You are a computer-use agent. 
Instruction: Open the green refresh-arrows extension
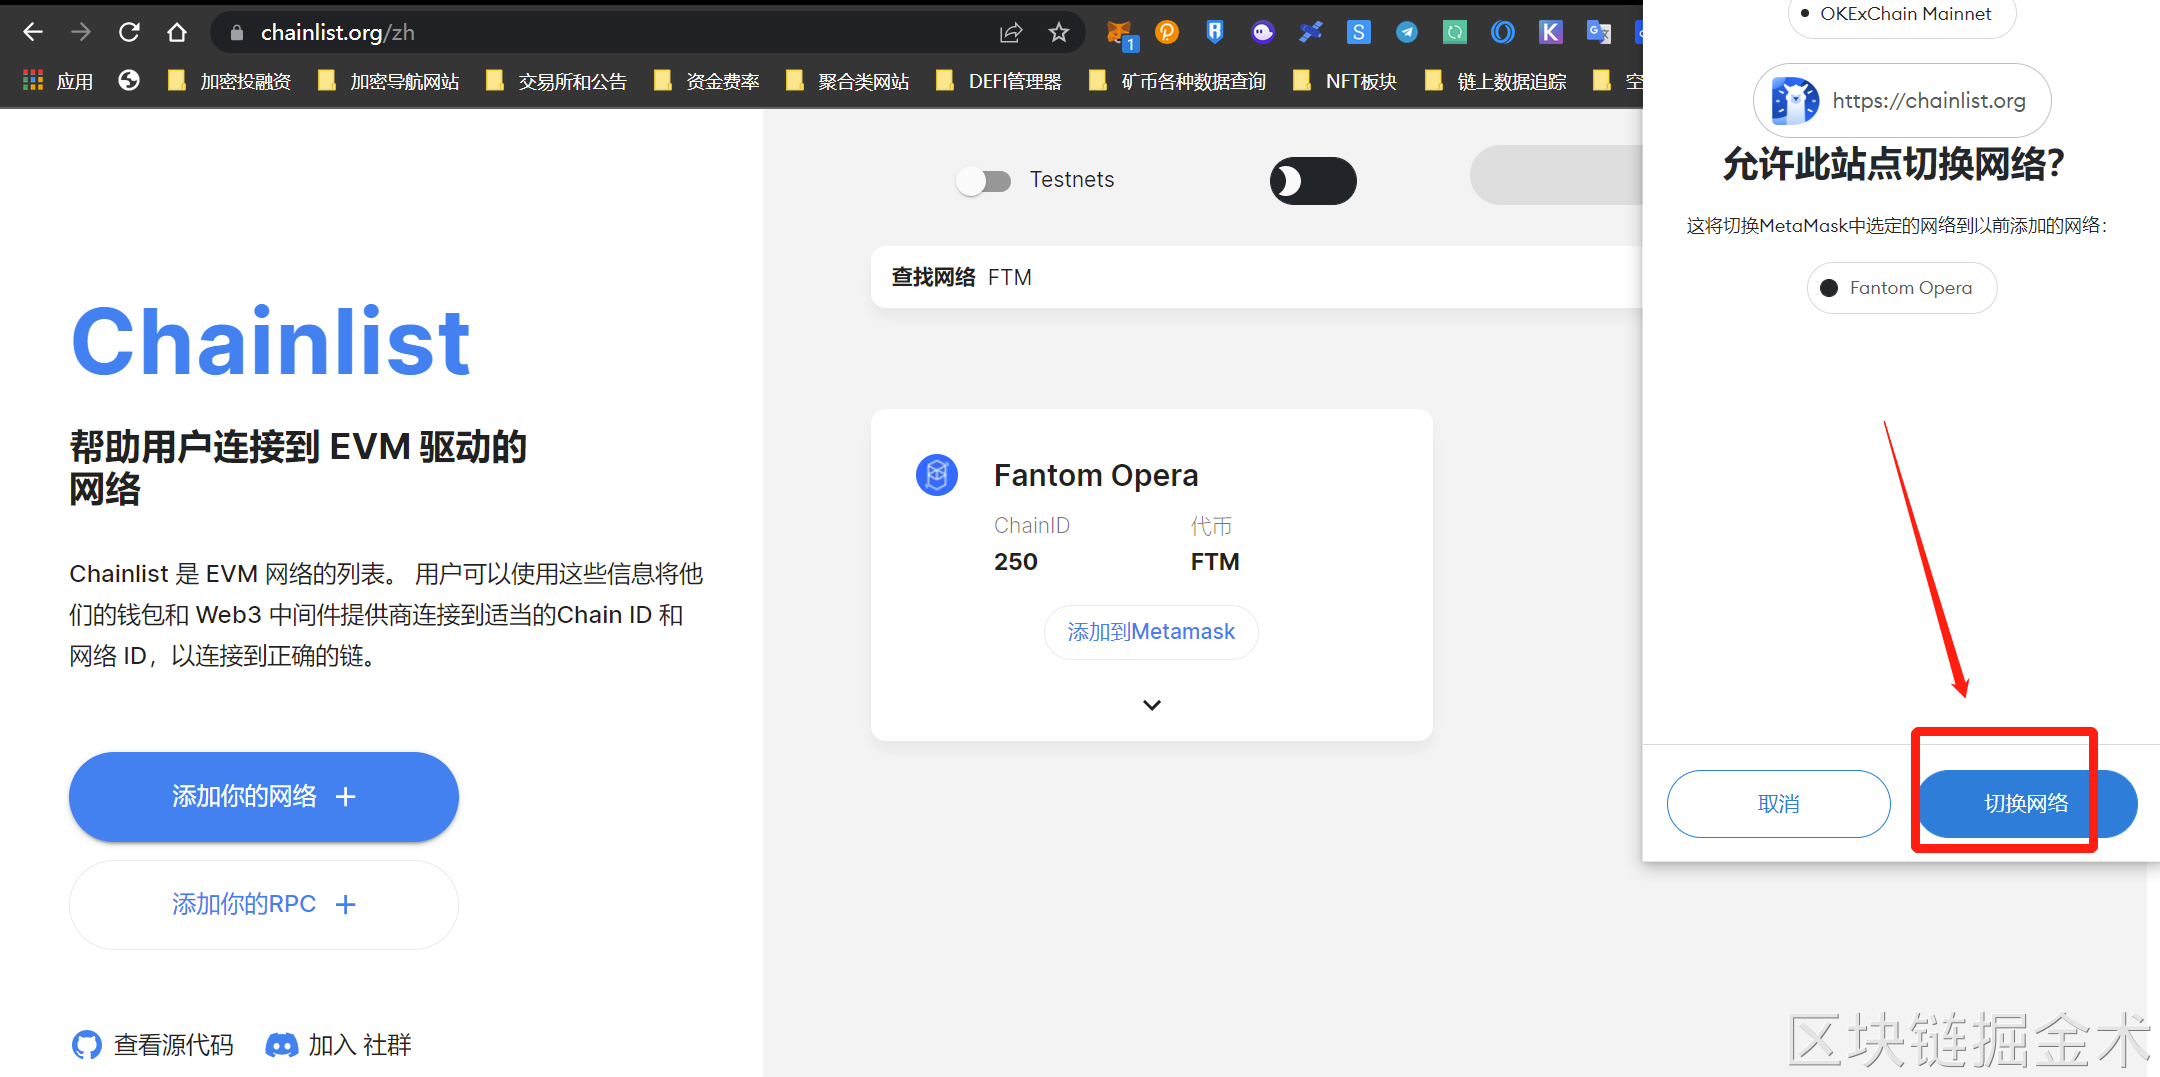[1455, 33]
